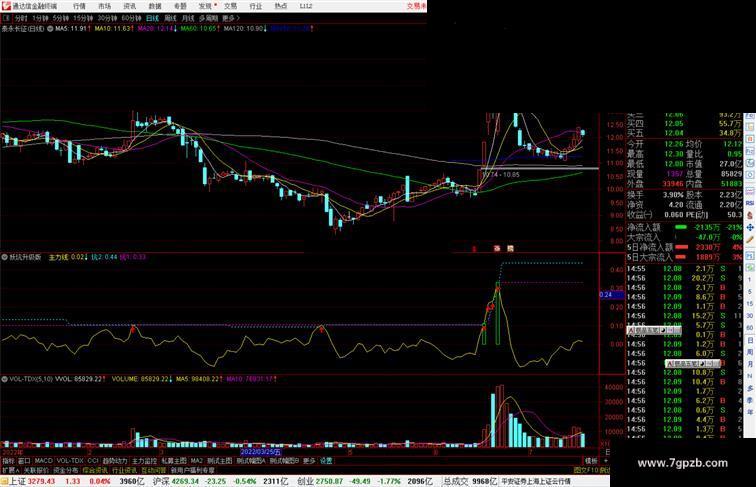Open the 热点 menu
This screenshot has height=487, width=756.
click(281, 6)
